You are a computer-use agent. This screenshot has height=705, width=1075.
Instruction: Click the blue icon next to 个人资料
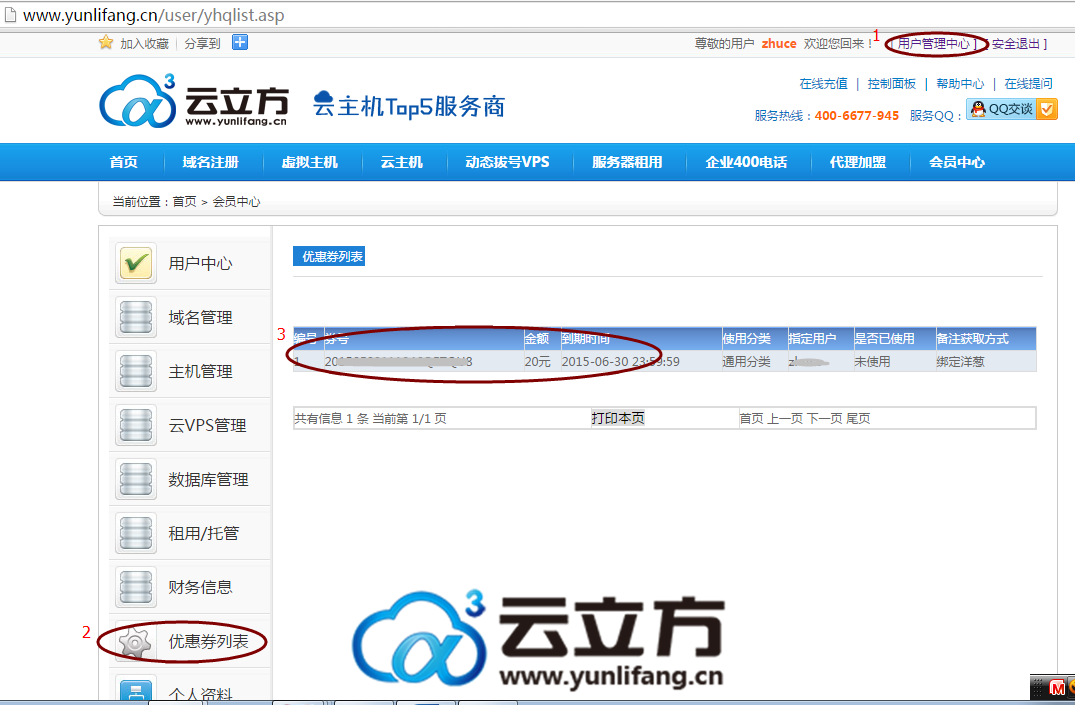(136, 689)
